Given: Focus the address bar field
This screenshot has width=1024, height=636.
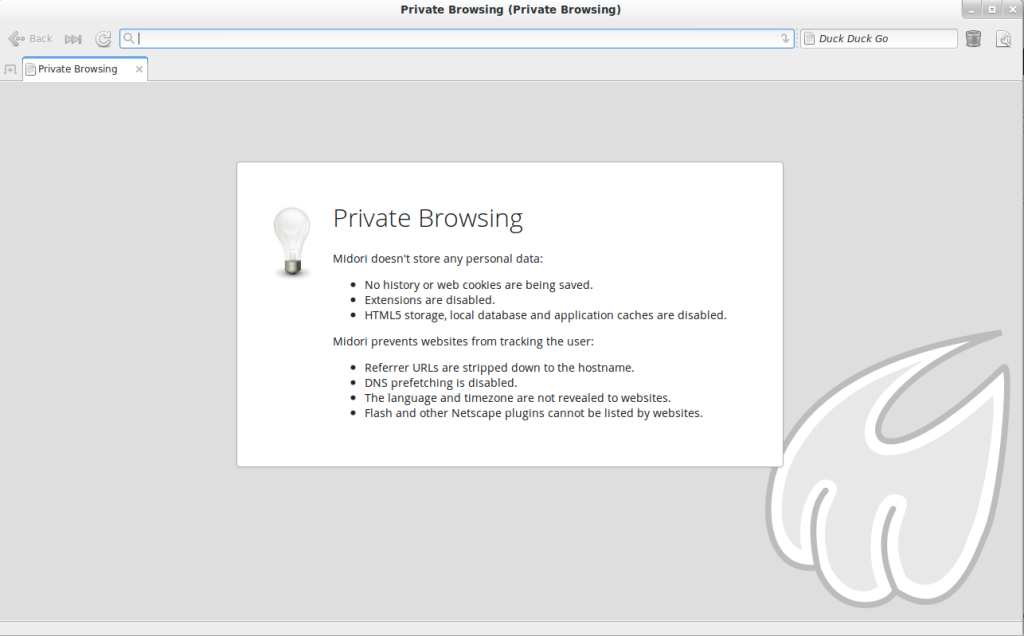Looking at the screenshot, I should coord(456,39).
